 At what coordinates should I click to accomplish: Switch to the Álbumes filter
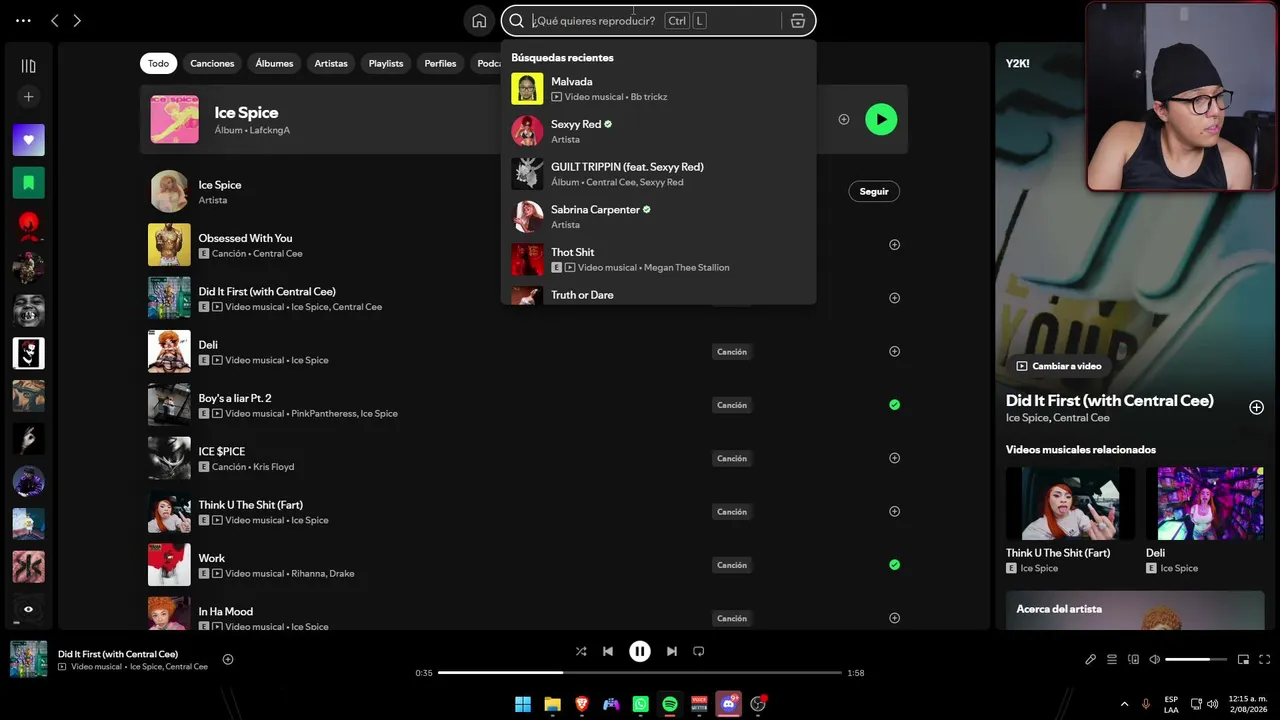(274, 63)
